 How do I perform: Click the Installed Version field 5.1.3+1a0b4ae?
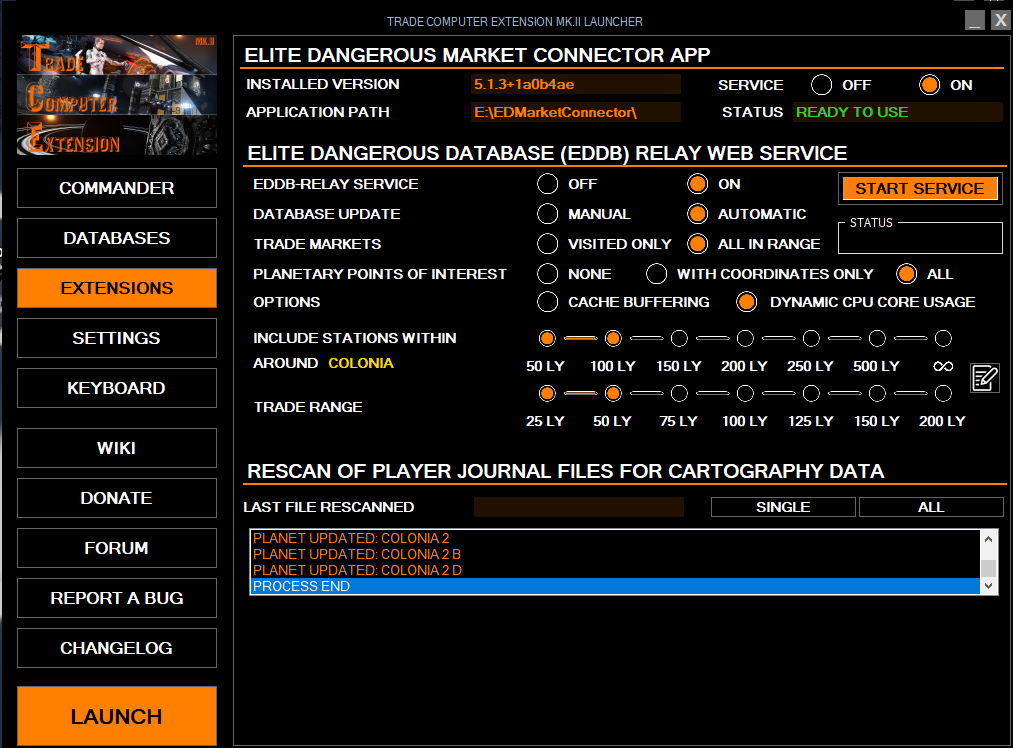pos(576,84)
